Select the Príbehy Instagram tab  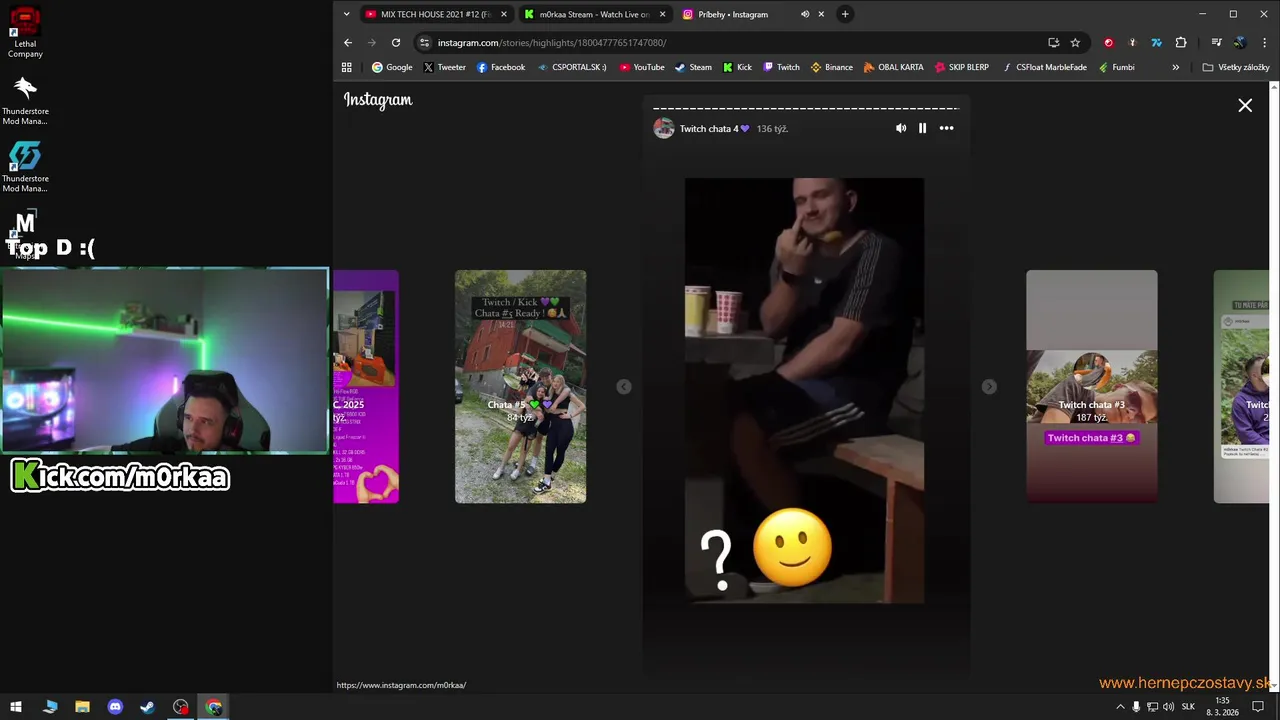(x=733, y=14)
